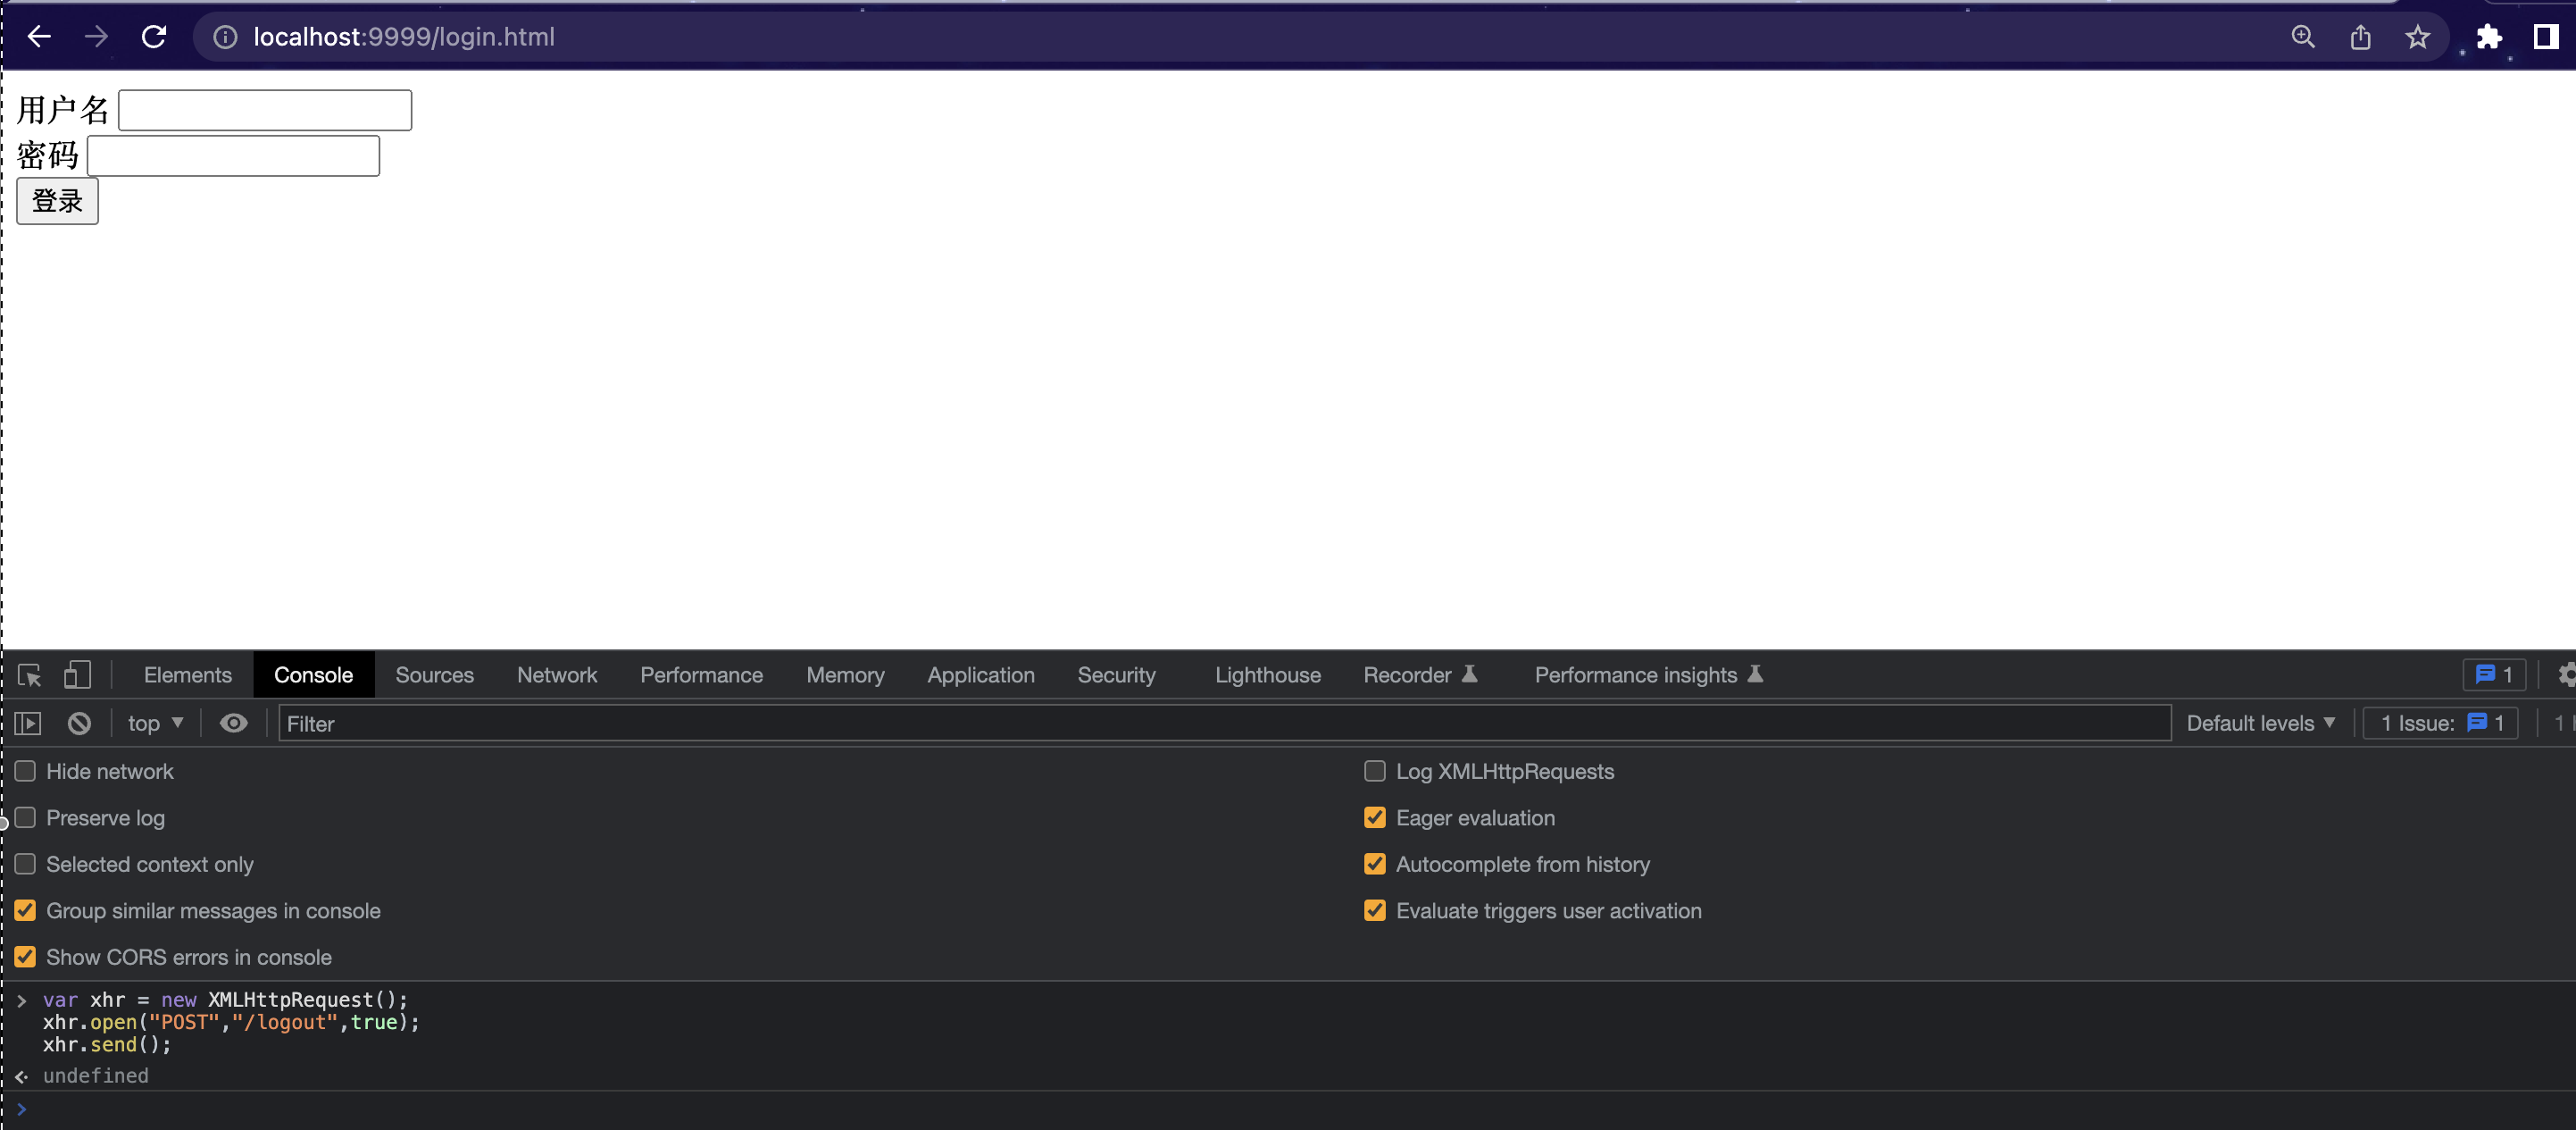Screen dimensions: 2576x1130
Task: Reload the page using refresh icon
Action: pos(154,37)
